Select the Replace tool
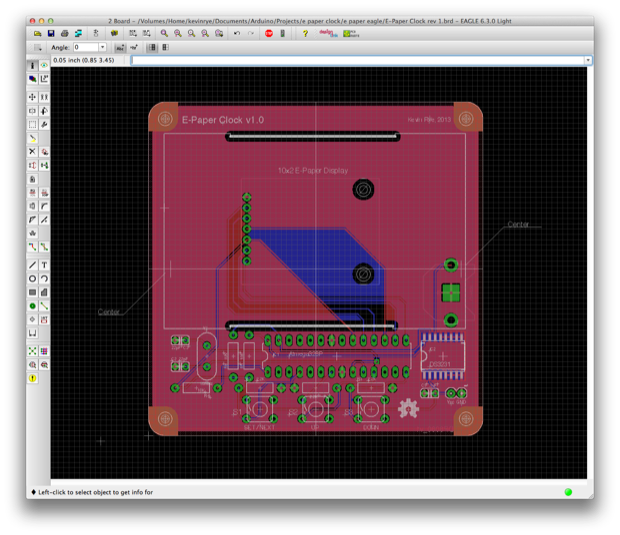The height and width of the screenshot is (535, 620). pyautogui.click(x=44, y=166)
